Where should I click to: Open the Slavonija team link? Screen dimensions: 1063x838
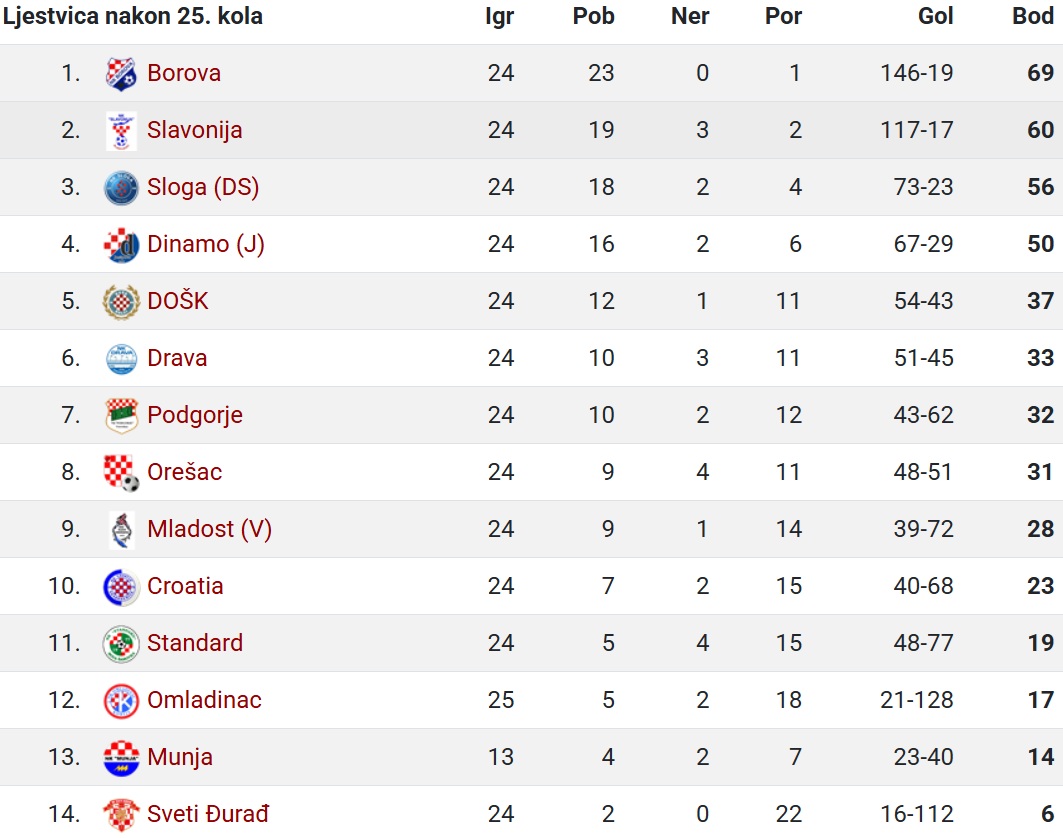pyautogui.click(x=195, y=129)
